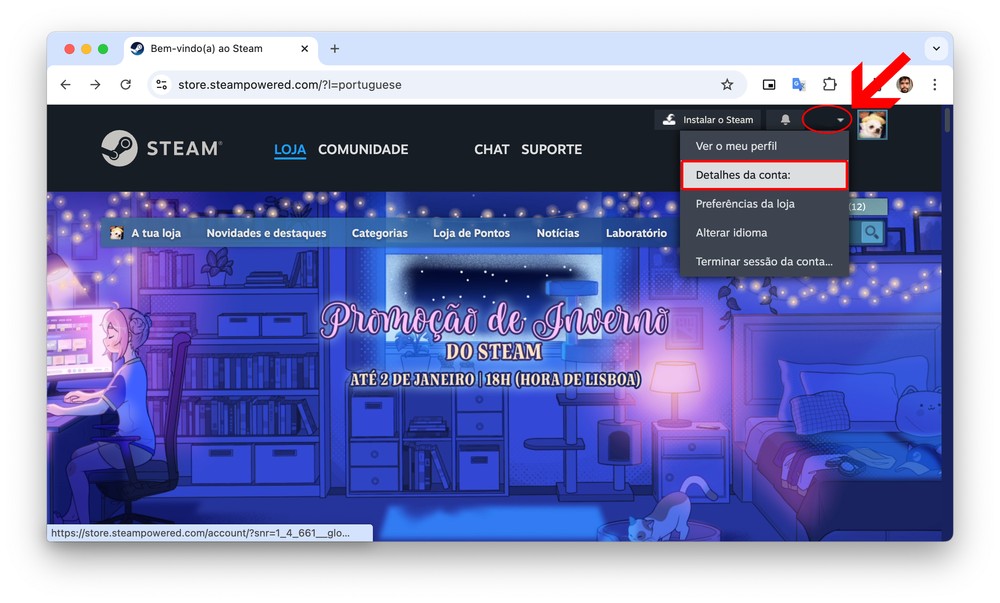Expand the tab search dropdown arrow
The image size is (1000, 603).
(936, 48)
